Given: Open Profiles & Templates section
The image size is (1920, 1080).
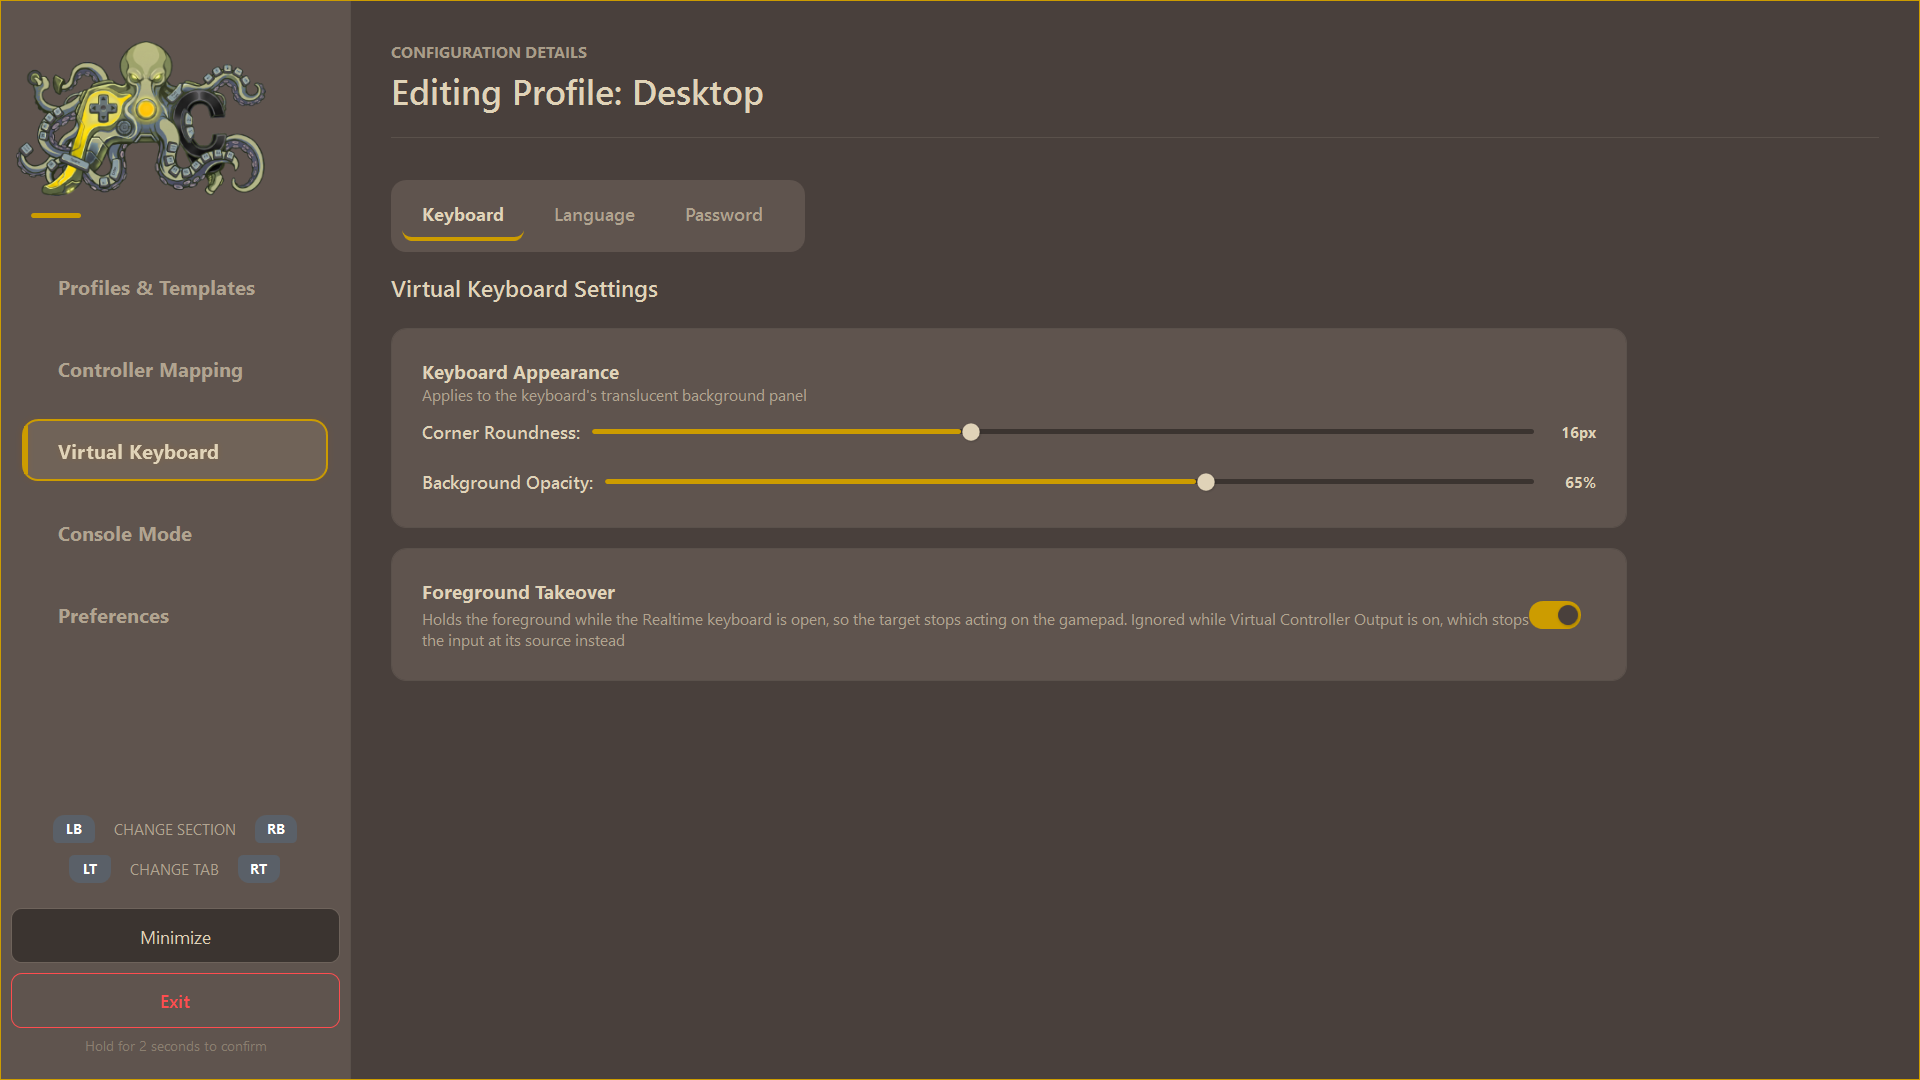Looking at the screenshot, I should [175, 288].
